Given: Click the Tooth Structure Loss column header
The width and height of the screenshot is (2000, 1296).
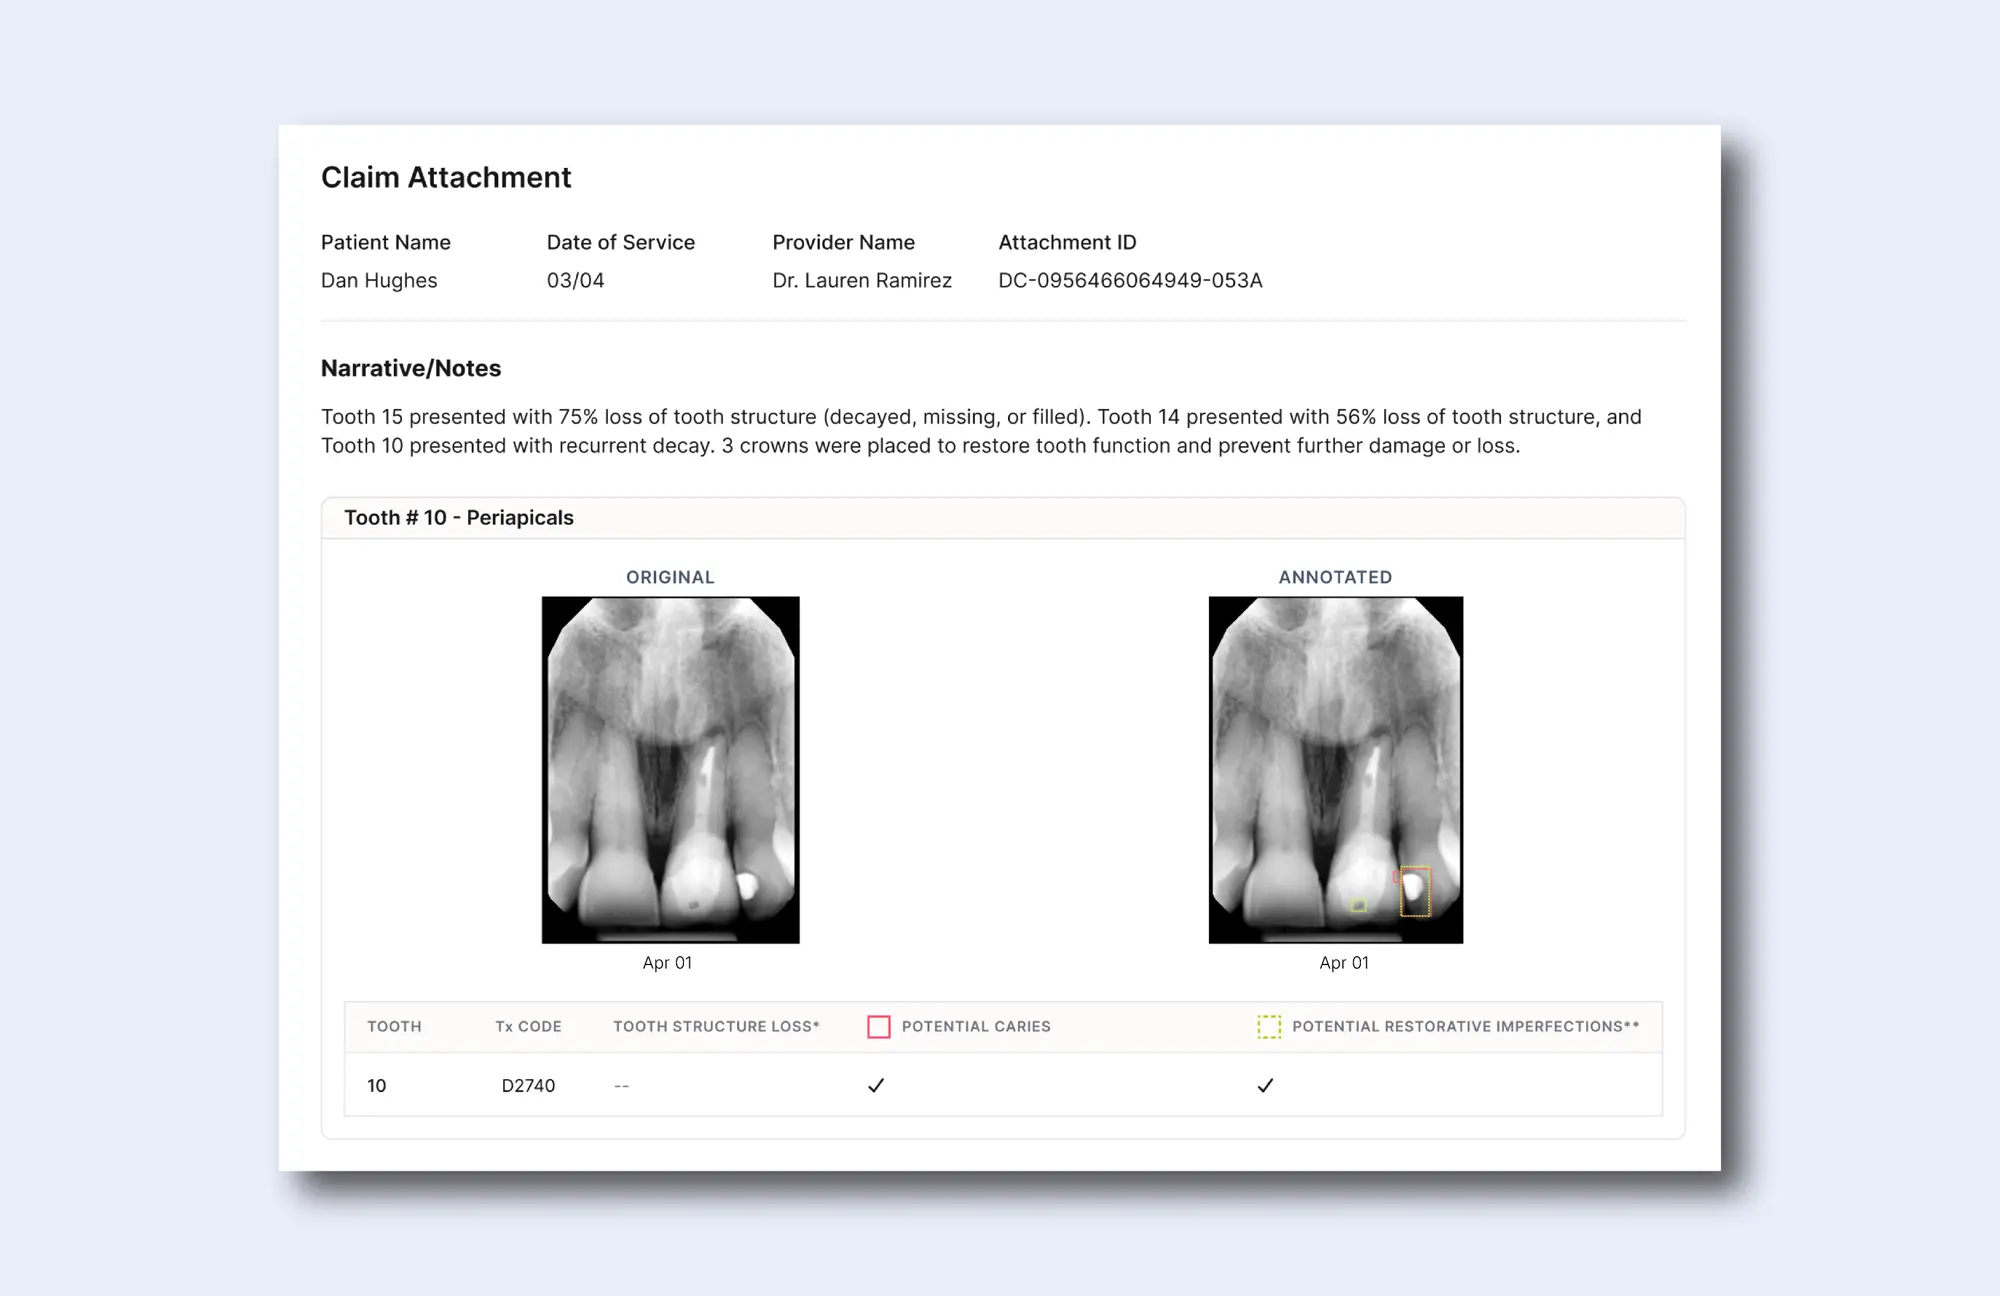Looking at the screenshot, I should (x=716, y=1027).
